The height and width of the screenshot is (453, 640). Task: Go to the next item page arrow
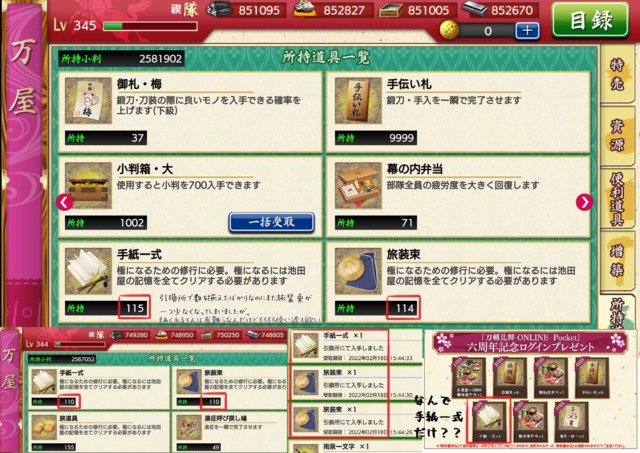click(584, 202)
